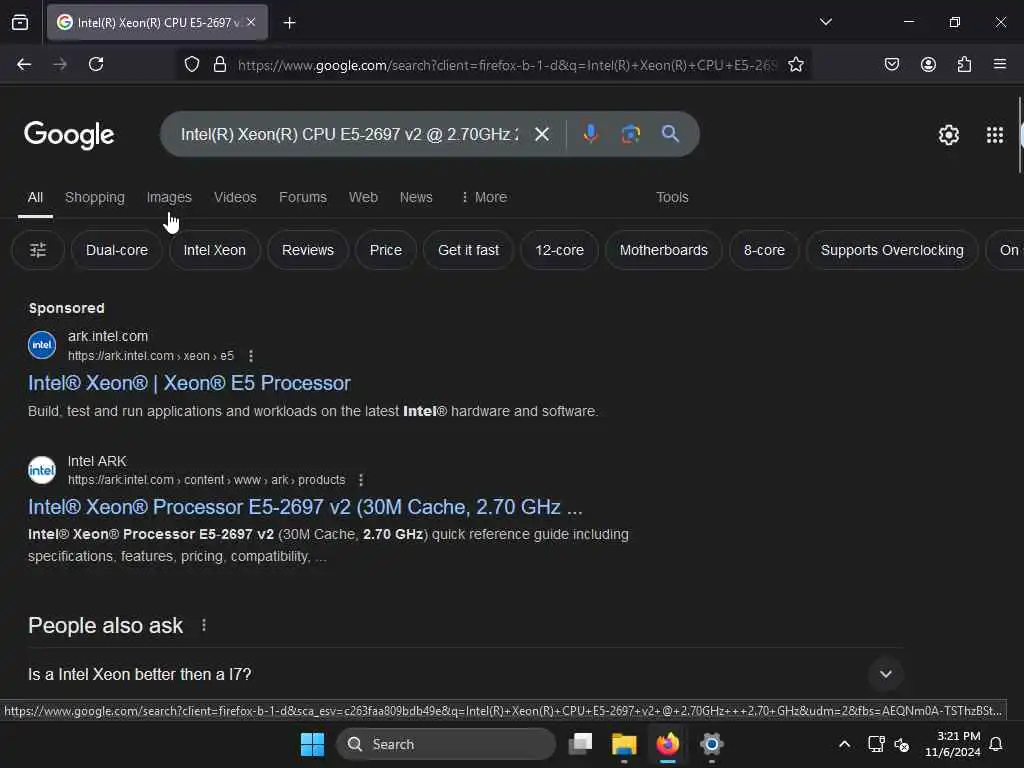Click the Windows taskbar Search box
This screenshot has height=768, width=1024.
[446, 744]
